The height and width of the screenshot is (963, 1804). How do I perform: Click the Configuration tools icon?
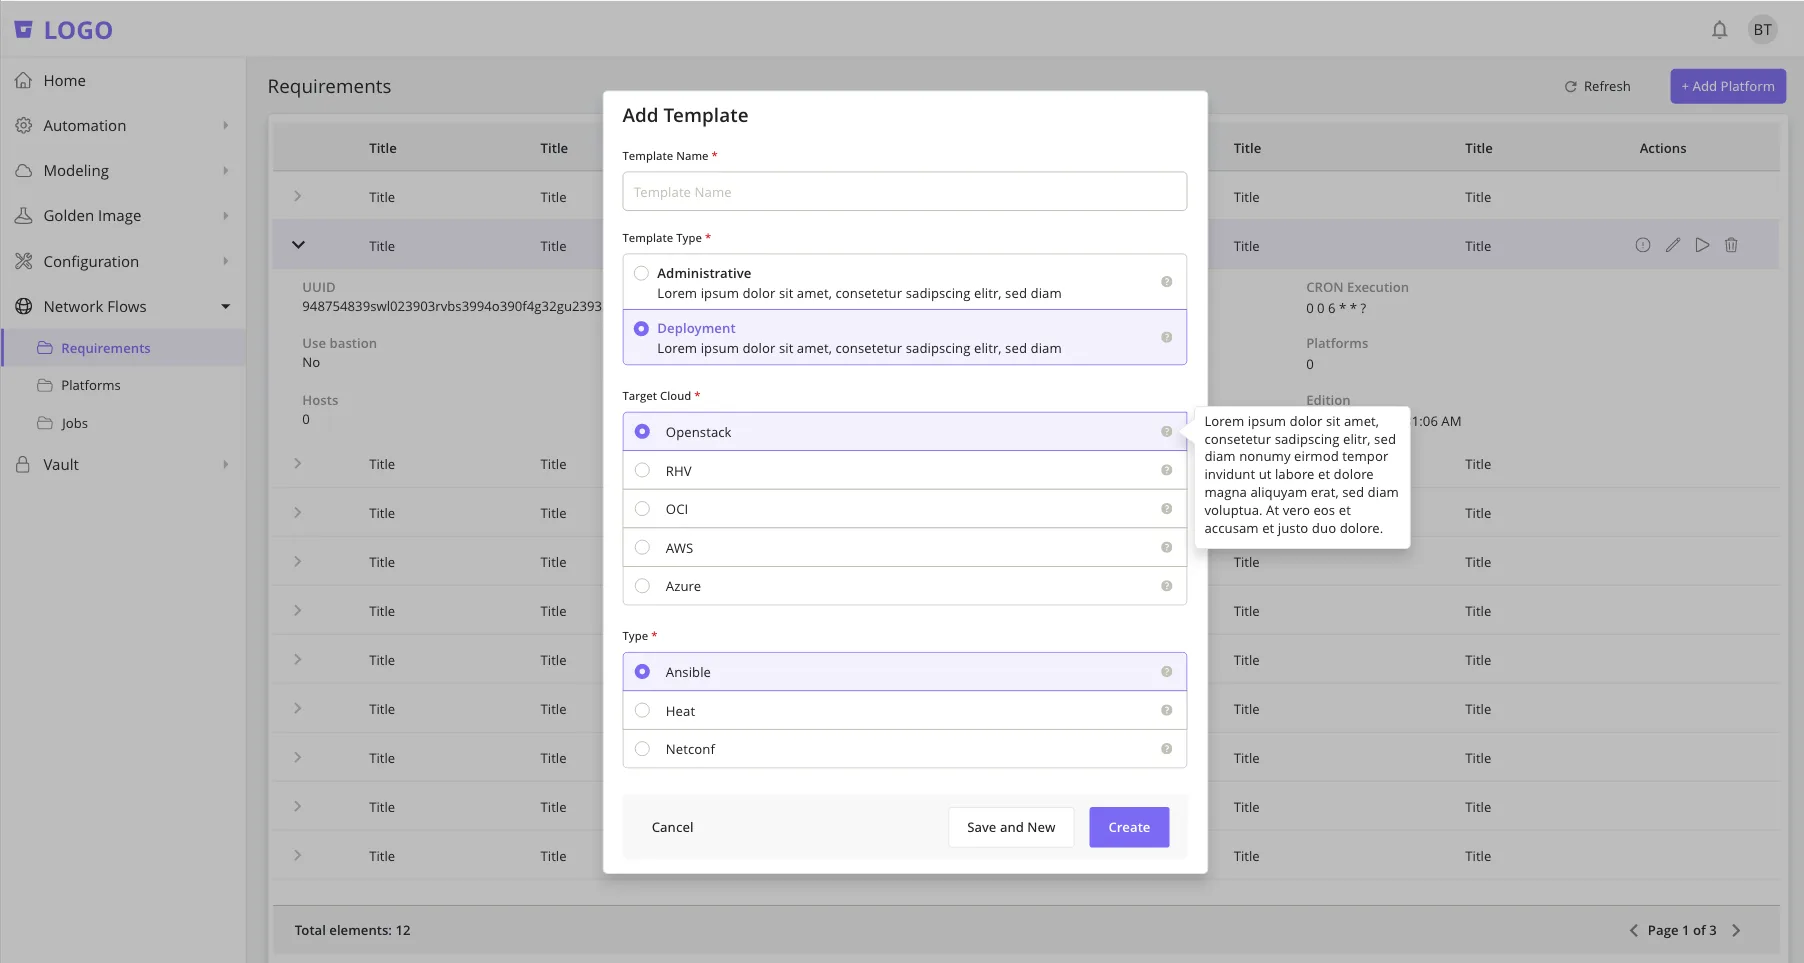tap(23, 262)
